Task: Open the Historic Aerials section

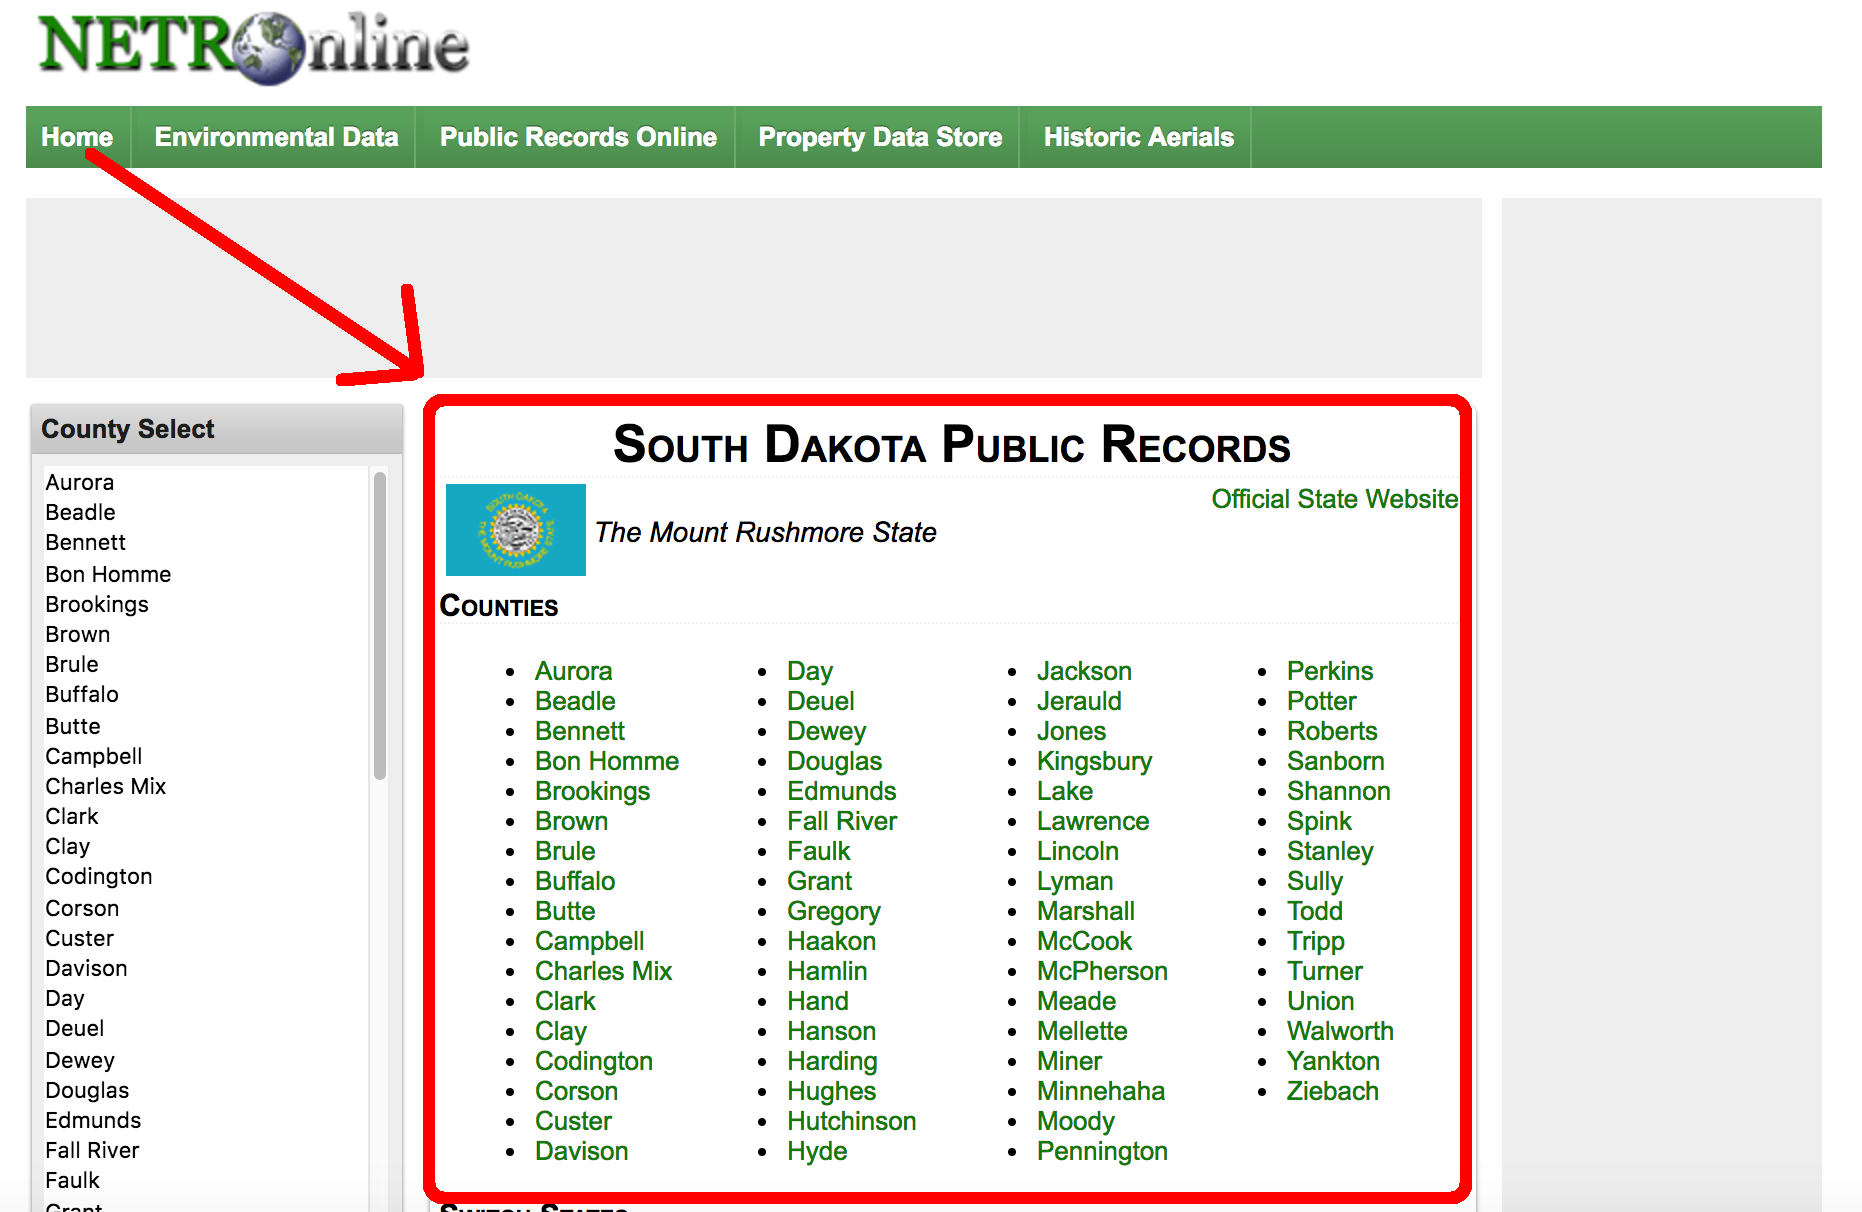Action: 1137,137
